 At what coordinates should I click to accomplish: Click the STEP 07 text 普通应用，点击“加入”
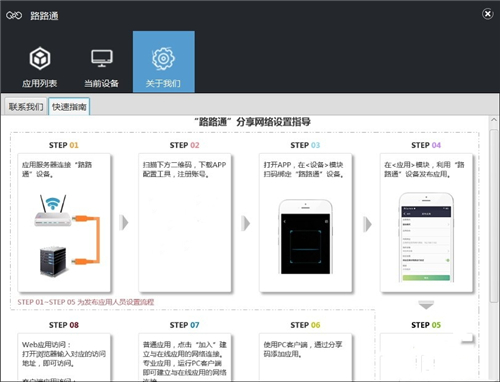tap(181, 345)
